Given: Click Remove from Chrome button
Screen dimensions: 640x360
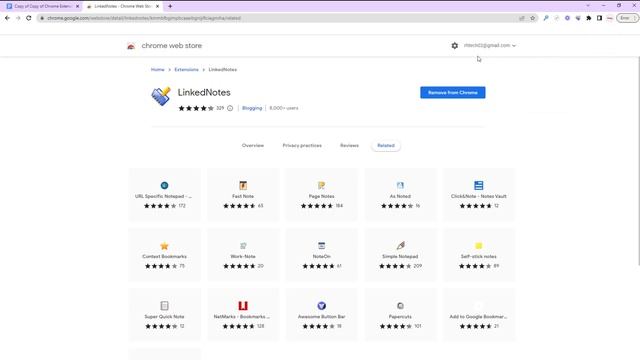Looking at the screenshot, I should pos(453,93).
